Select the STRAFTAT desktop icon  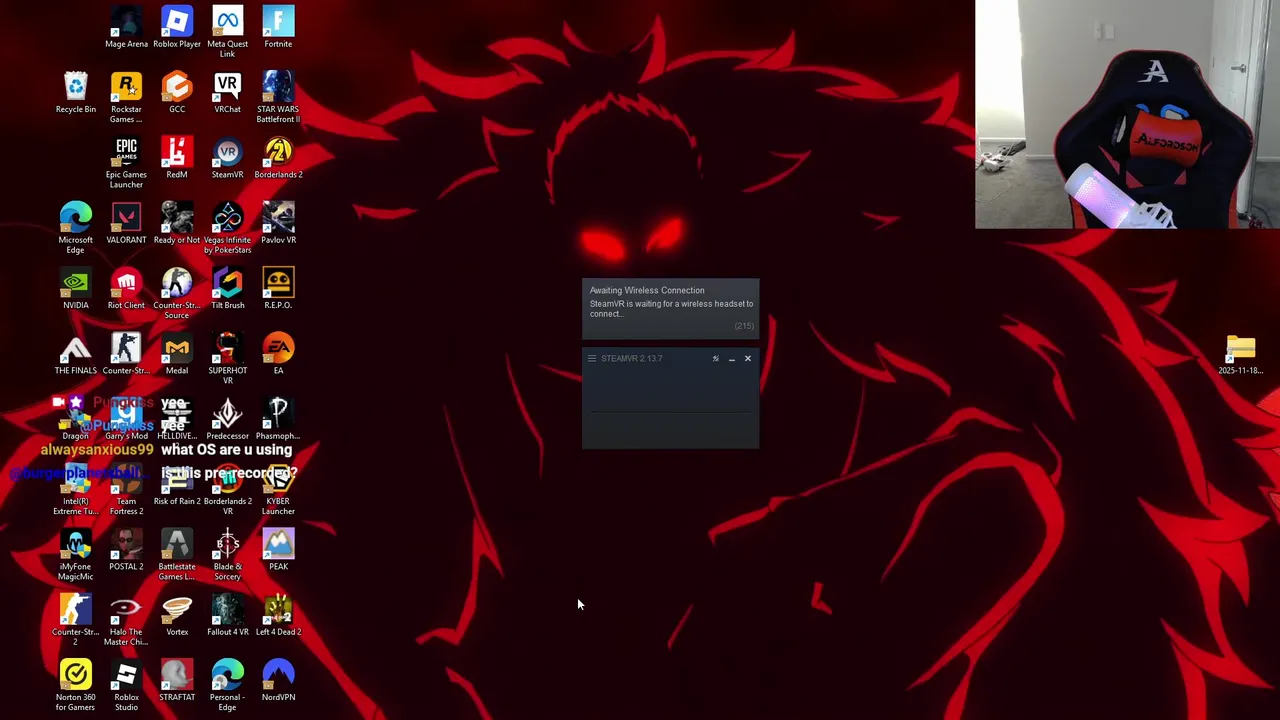[177, 680]
